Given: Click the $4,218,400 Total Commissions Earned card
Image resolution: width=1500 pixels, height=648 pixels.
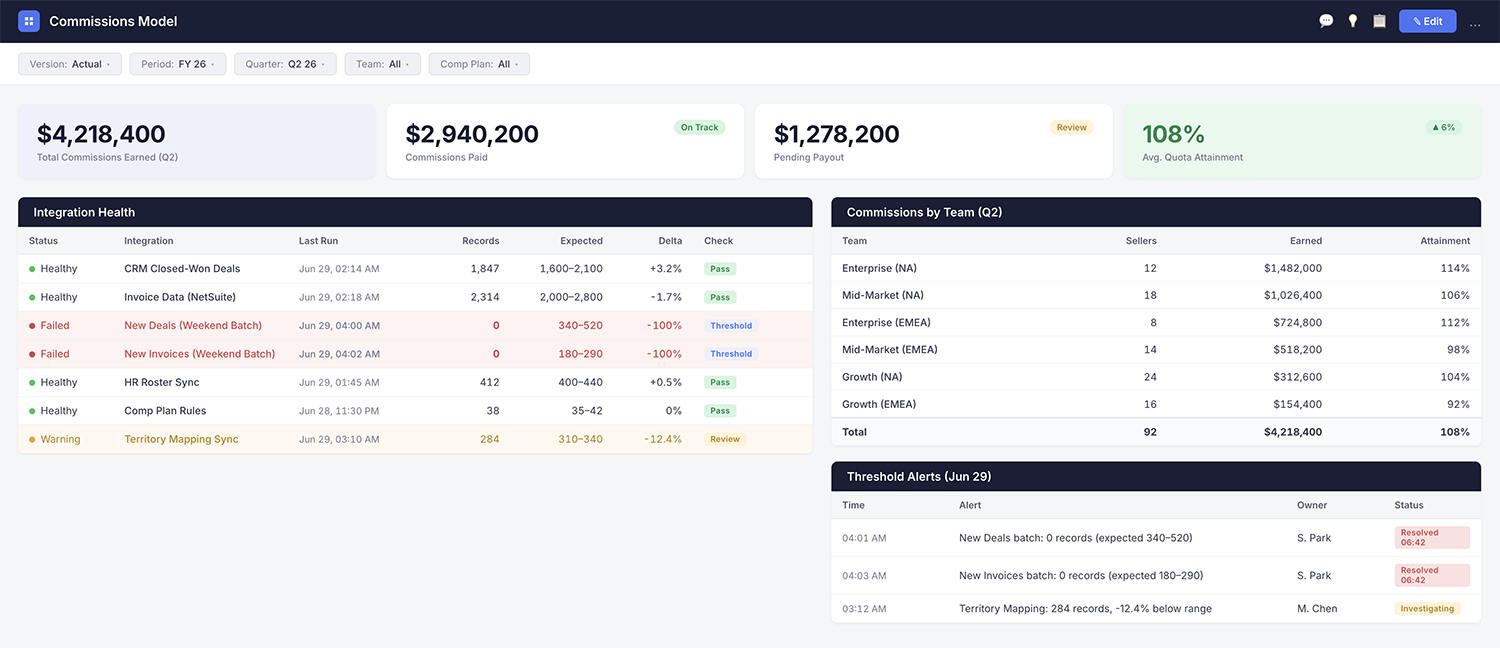Looking at the screenshot, I should (x=197, y=141).
